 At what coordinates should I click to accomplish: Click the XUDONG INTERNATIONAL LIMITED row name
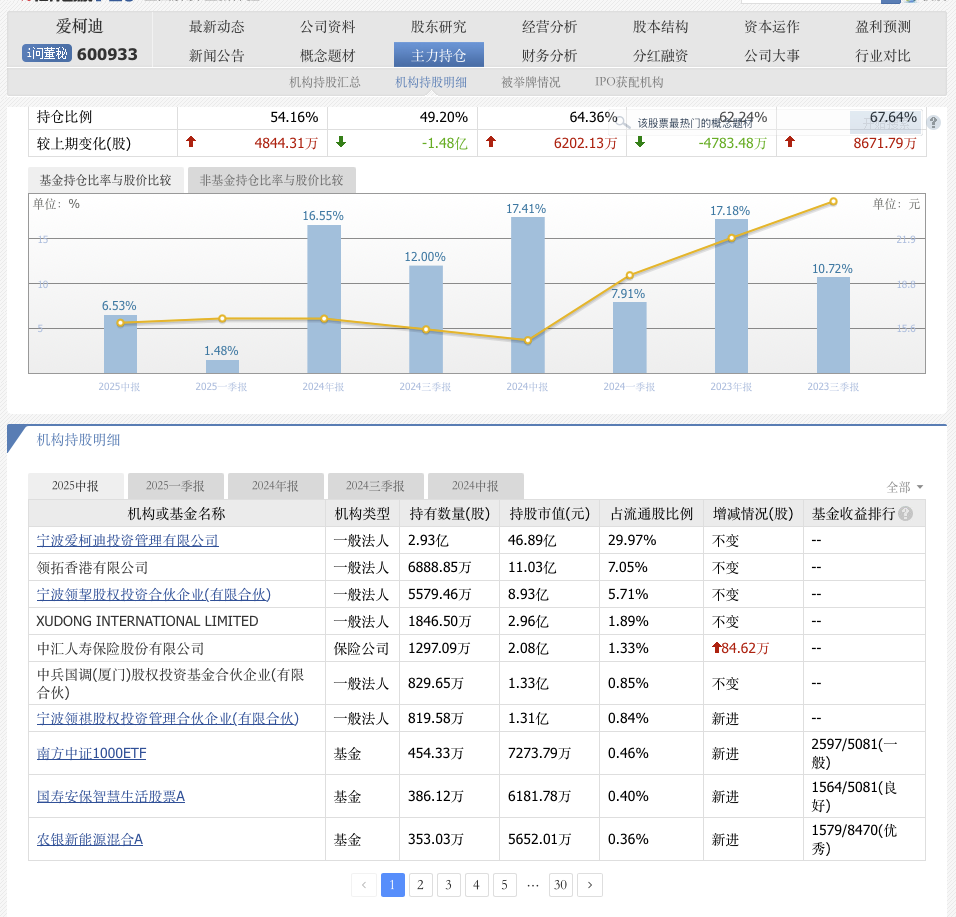[x=147, y=621]
